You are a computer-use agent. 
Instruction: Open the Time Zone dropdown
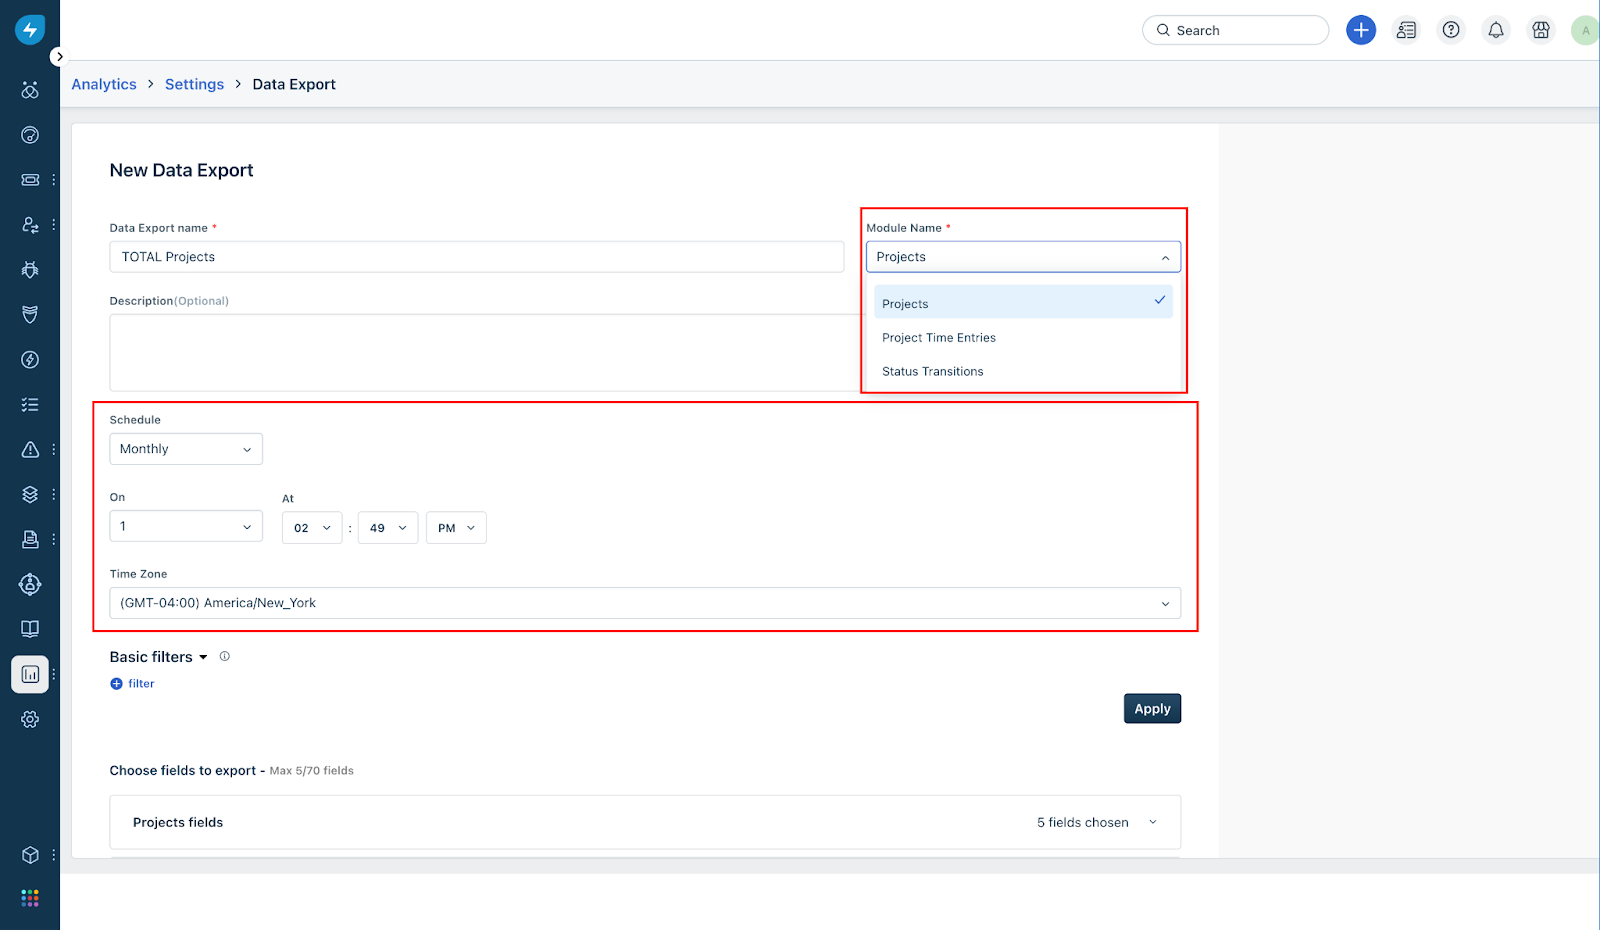point(645,603)
